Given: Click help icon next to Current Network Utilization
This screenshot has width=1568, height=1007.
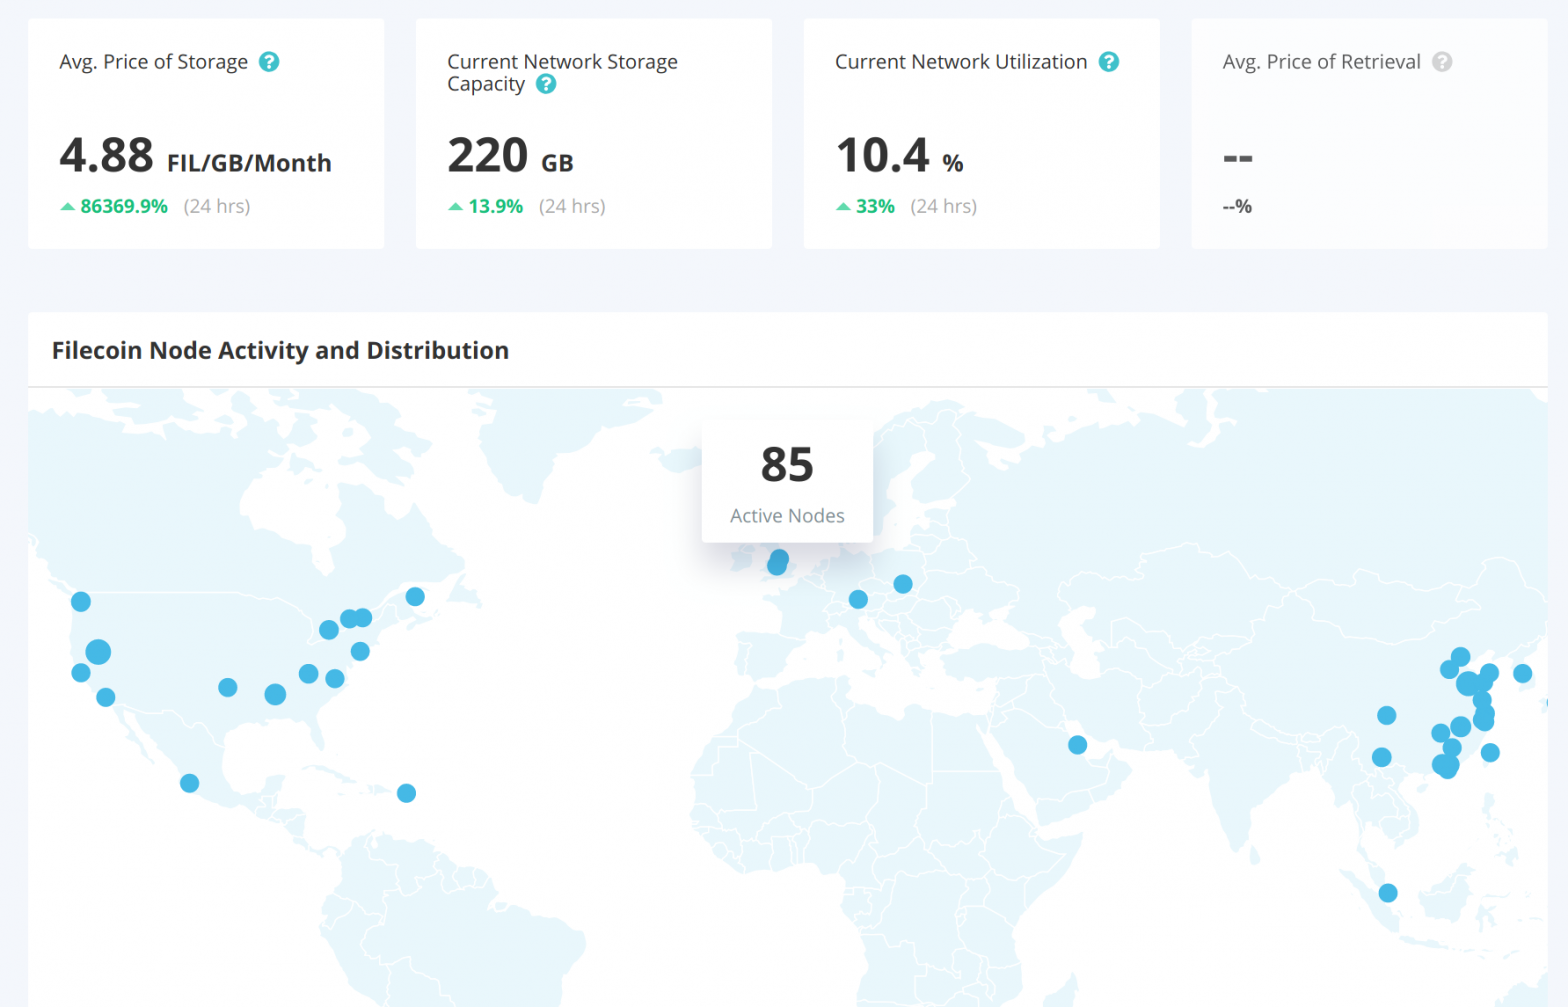Looking at the screenshot, I should click(x=1109, y=62).
